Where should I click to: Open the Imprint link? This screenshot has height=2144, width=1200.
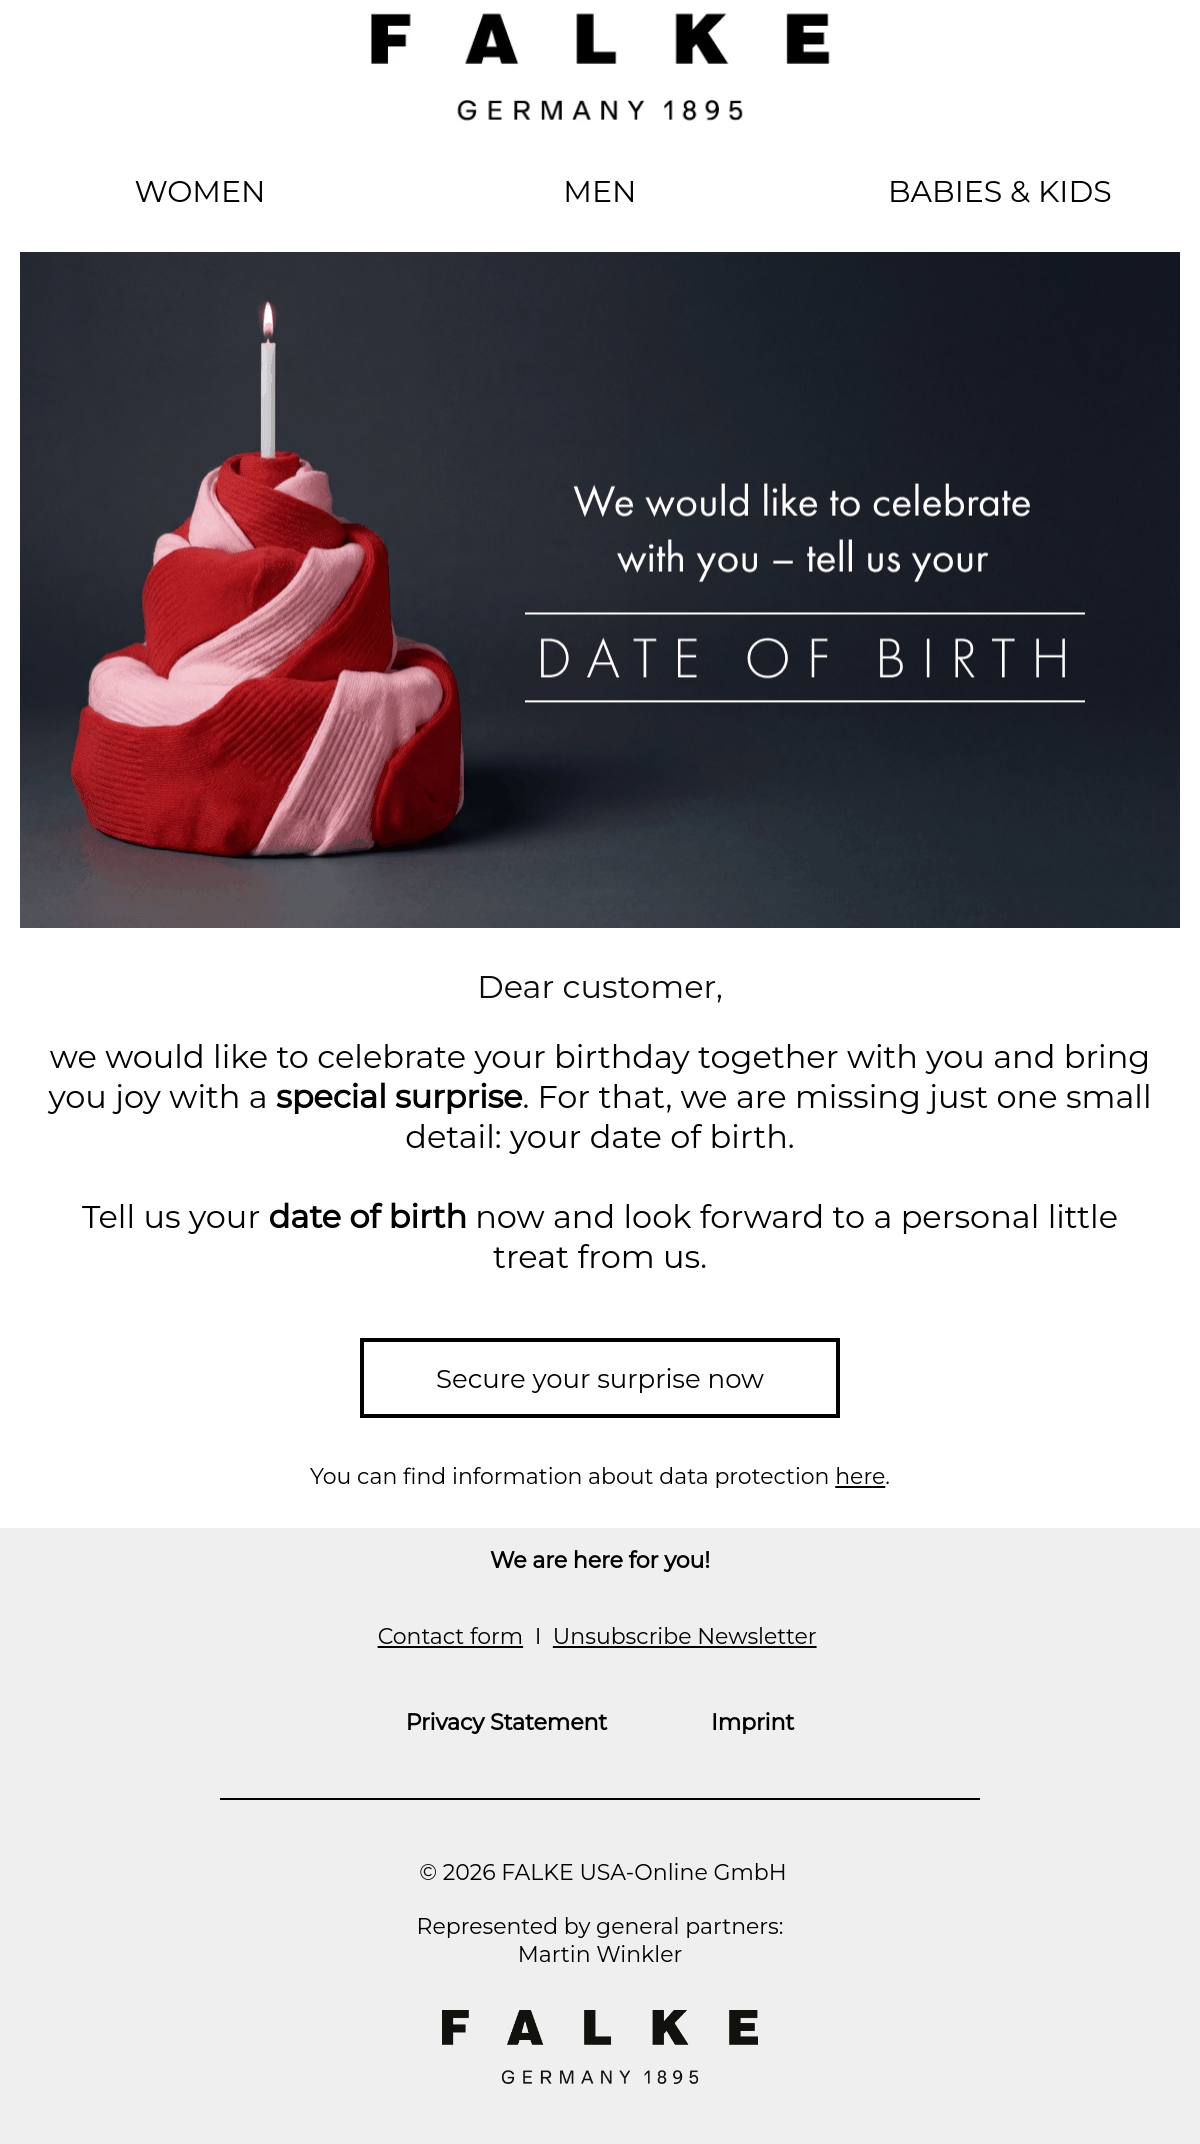click(753, 1722)
